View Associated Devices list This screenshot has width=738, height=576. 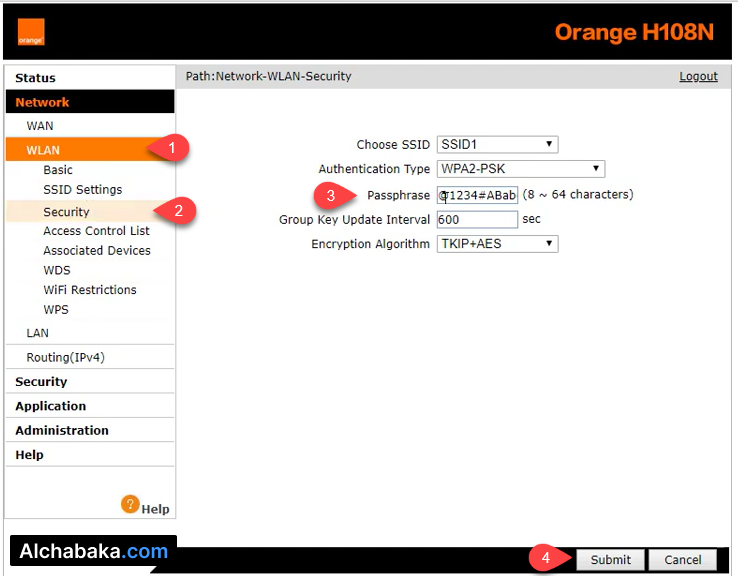tap(97, 251)
